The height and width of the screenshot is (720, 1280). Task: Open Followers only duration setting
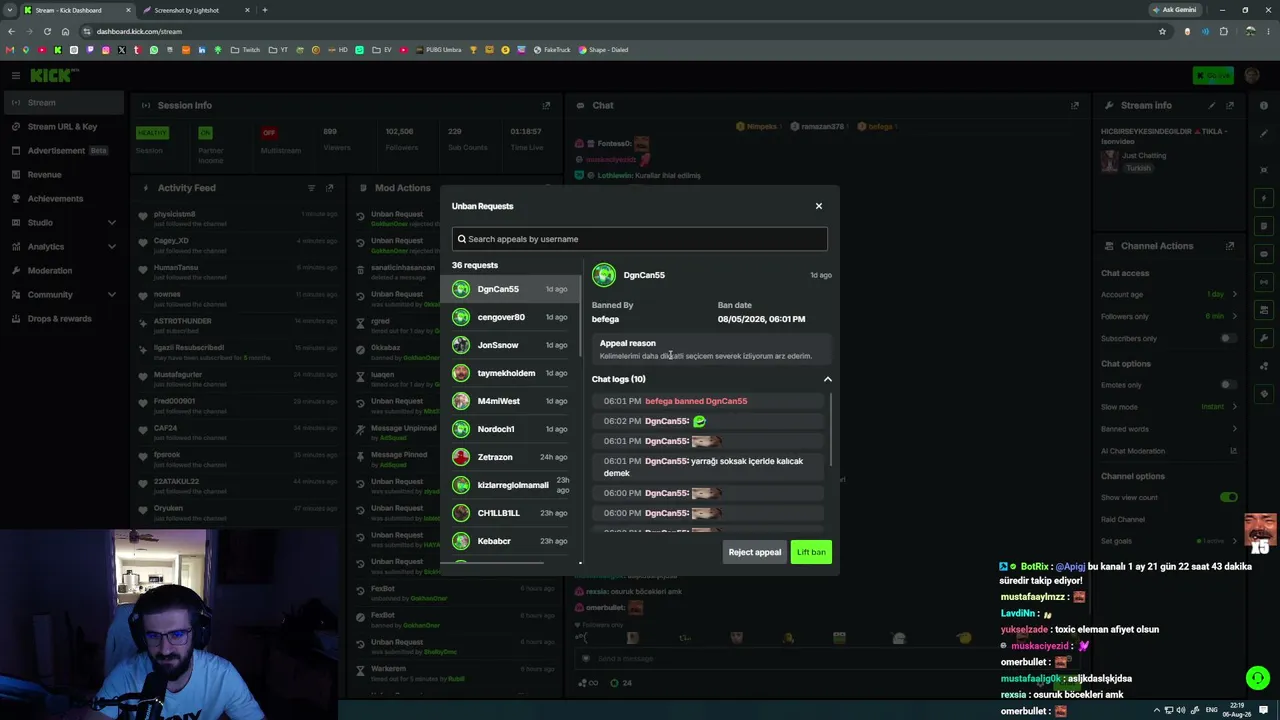[x=1170, y=316]
